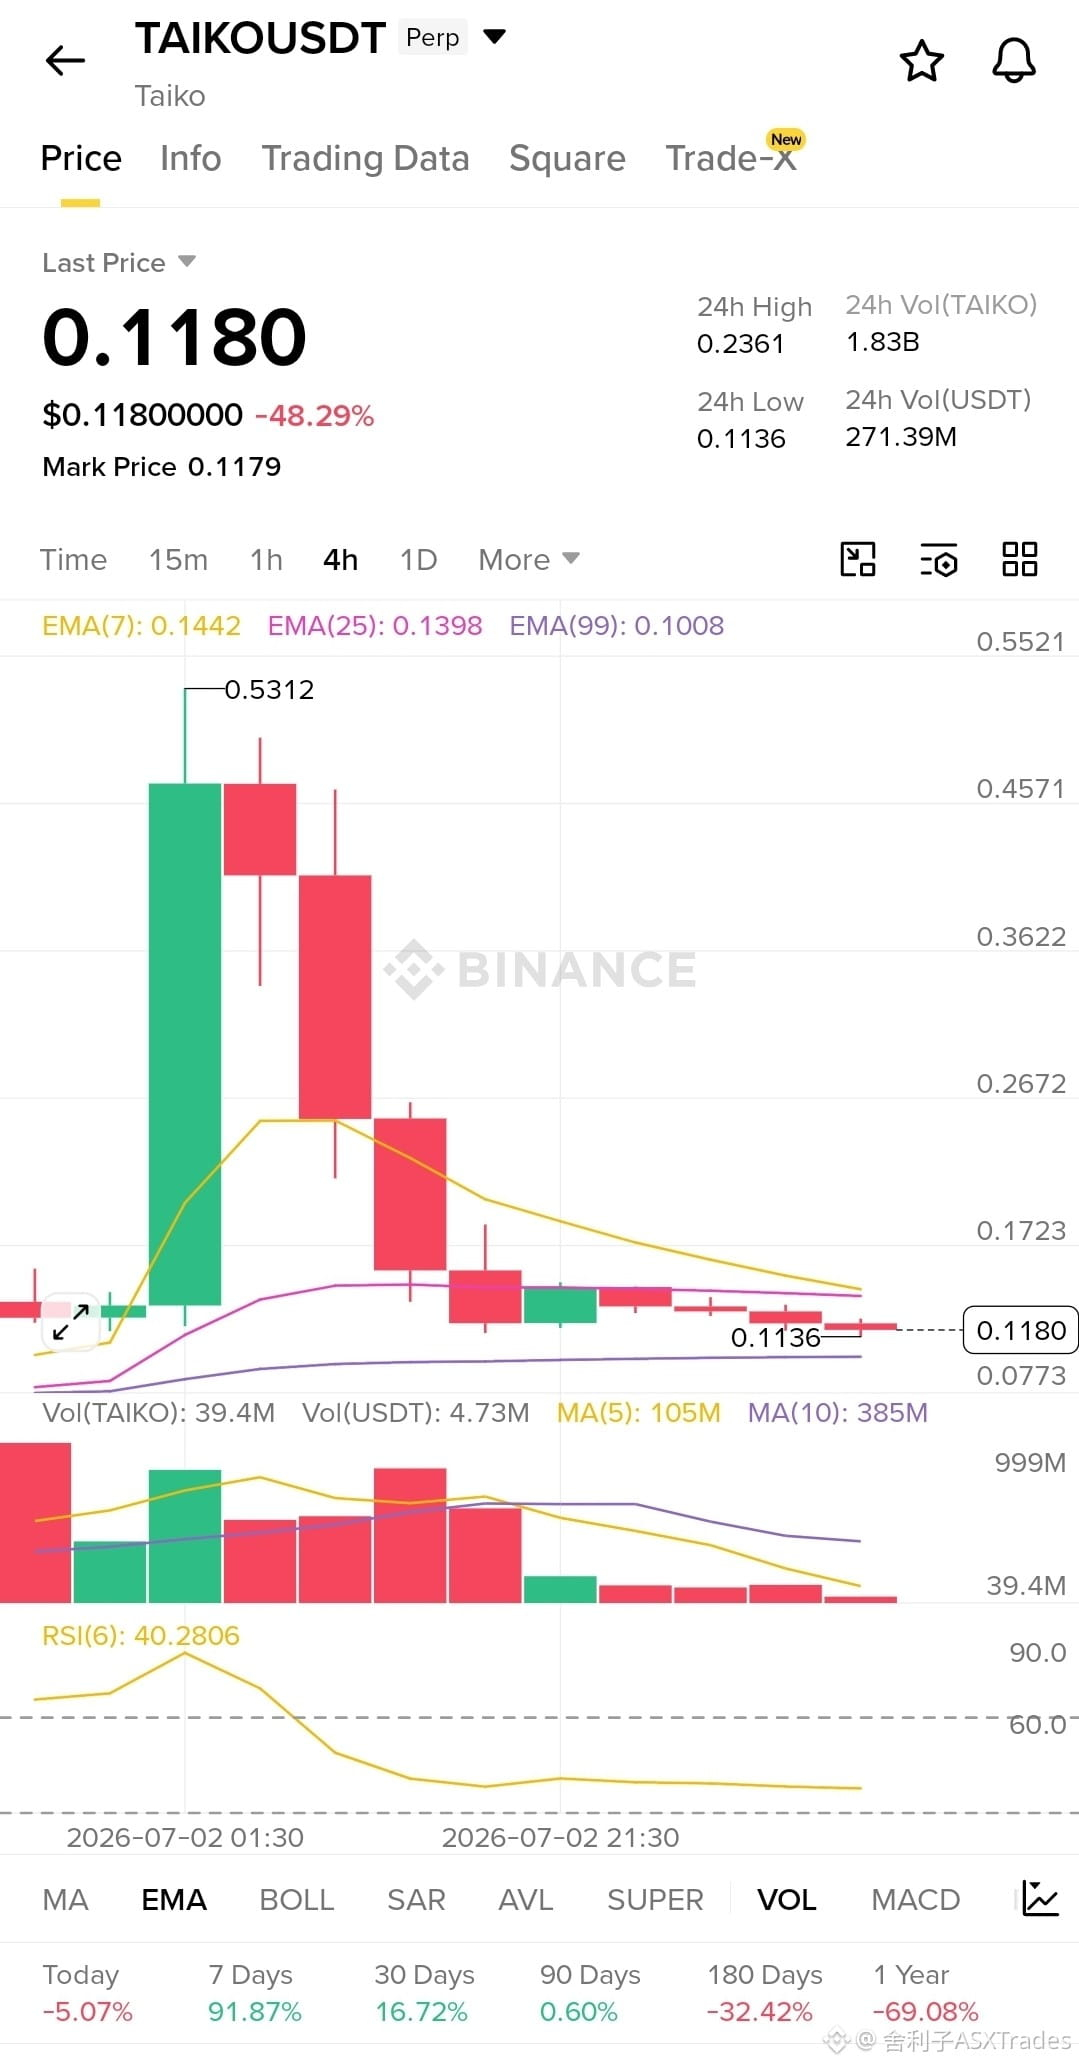1079x2066 pixels.
Task: Expand the TAIKOUSDT pair selector arrow
Action: (494, 37)
